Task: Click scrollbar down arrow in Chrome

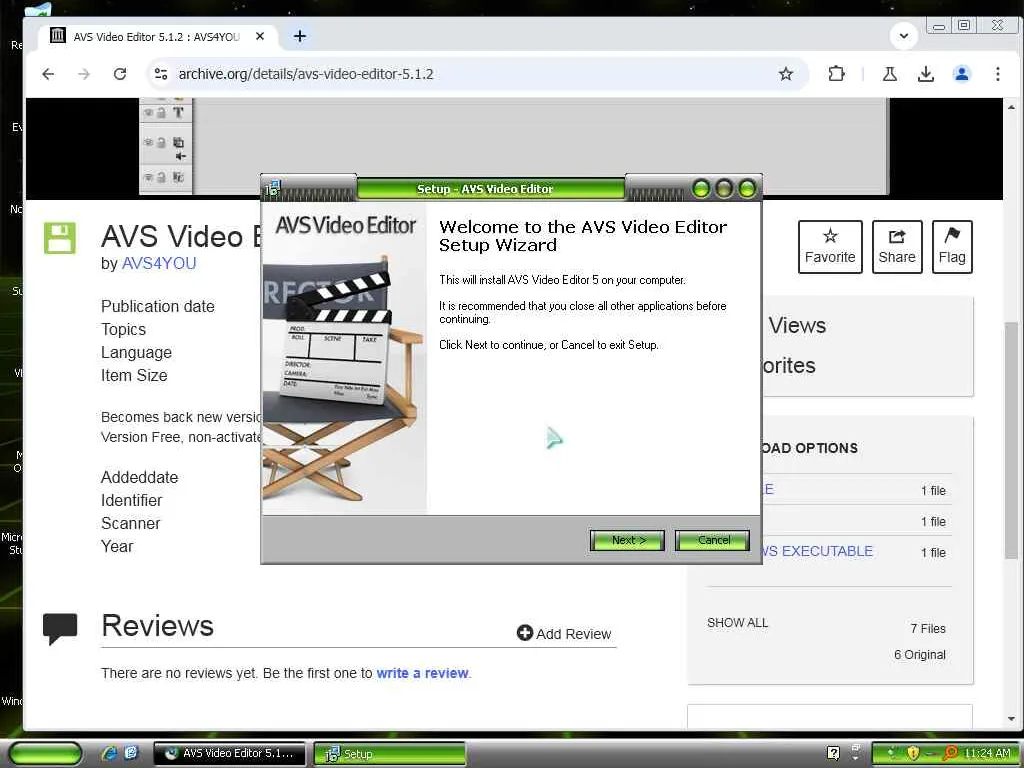Action: 1011,719
